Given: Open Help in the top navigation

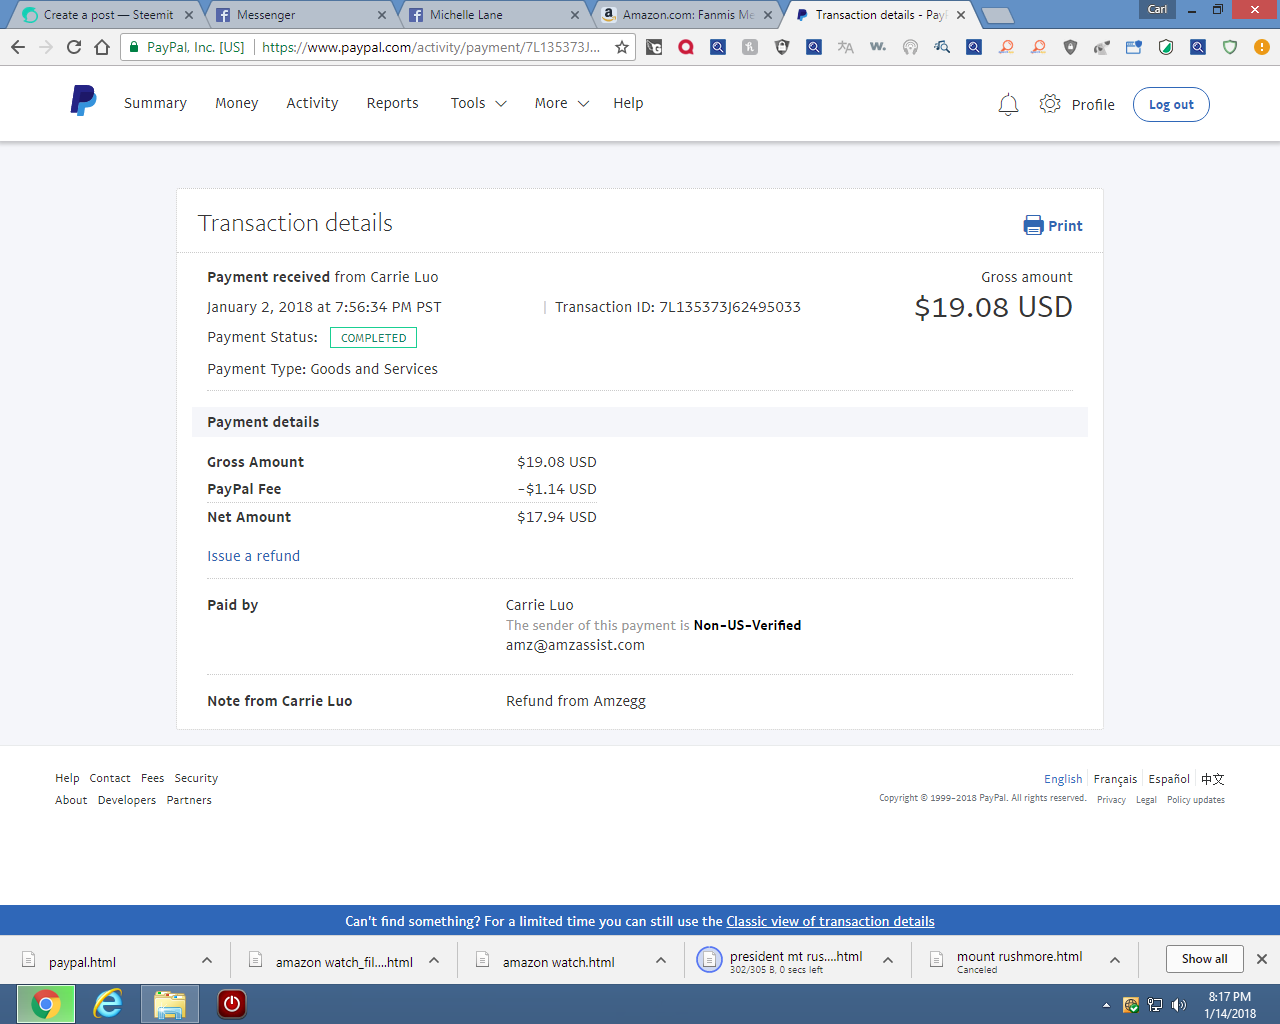Looking at the screenshot, I should click(628, 103).
